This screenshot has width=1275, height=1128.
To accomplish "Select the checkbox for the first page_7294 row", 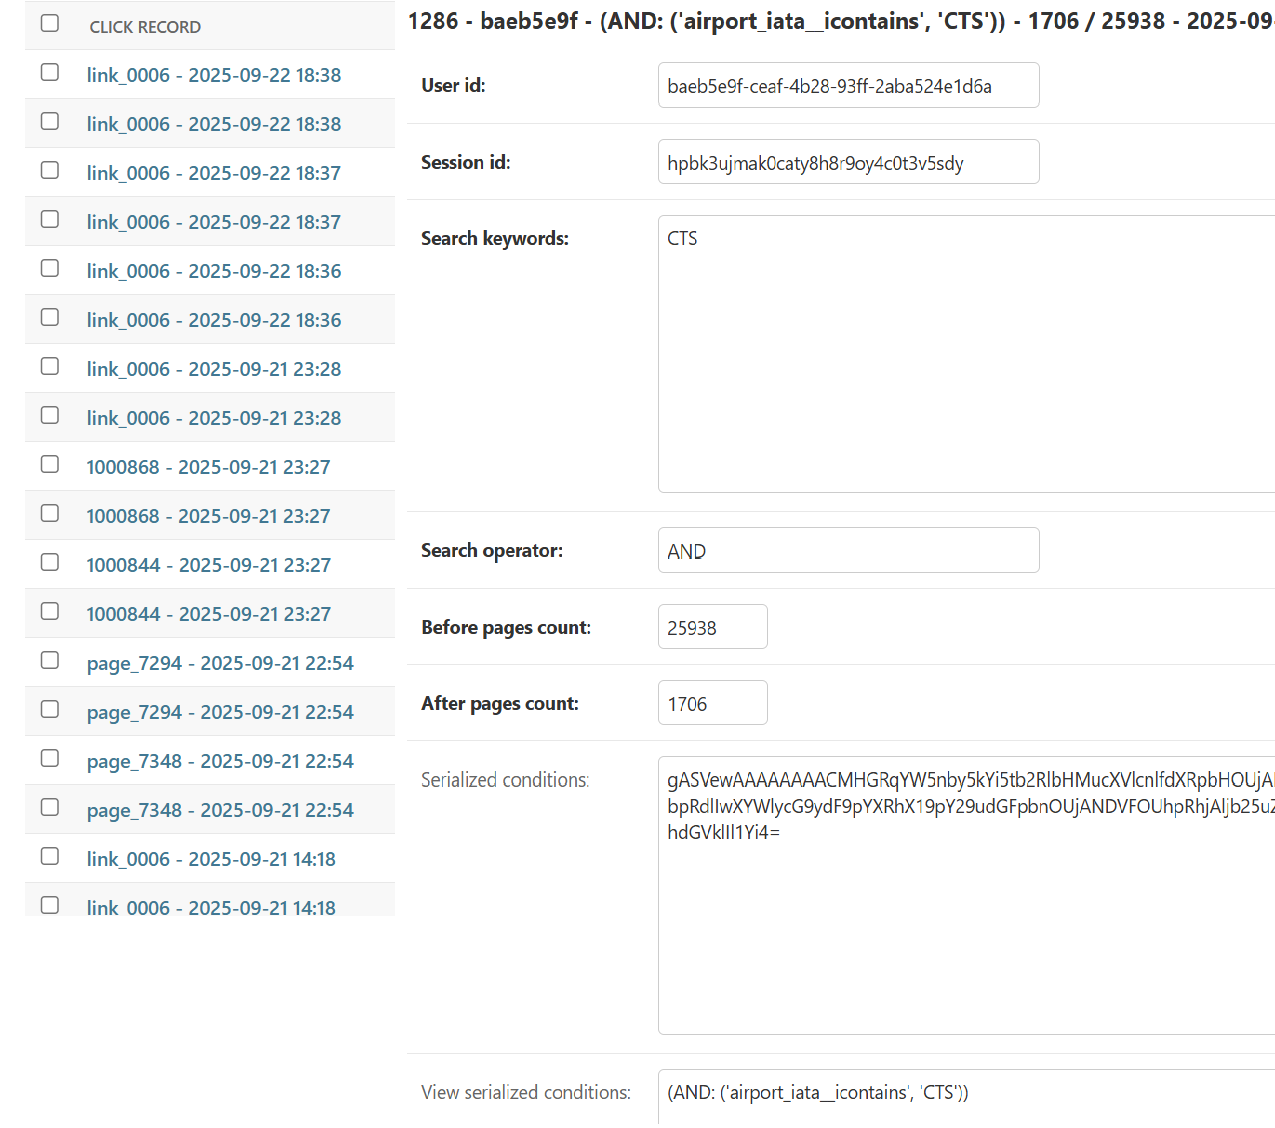I will point(50,661).
